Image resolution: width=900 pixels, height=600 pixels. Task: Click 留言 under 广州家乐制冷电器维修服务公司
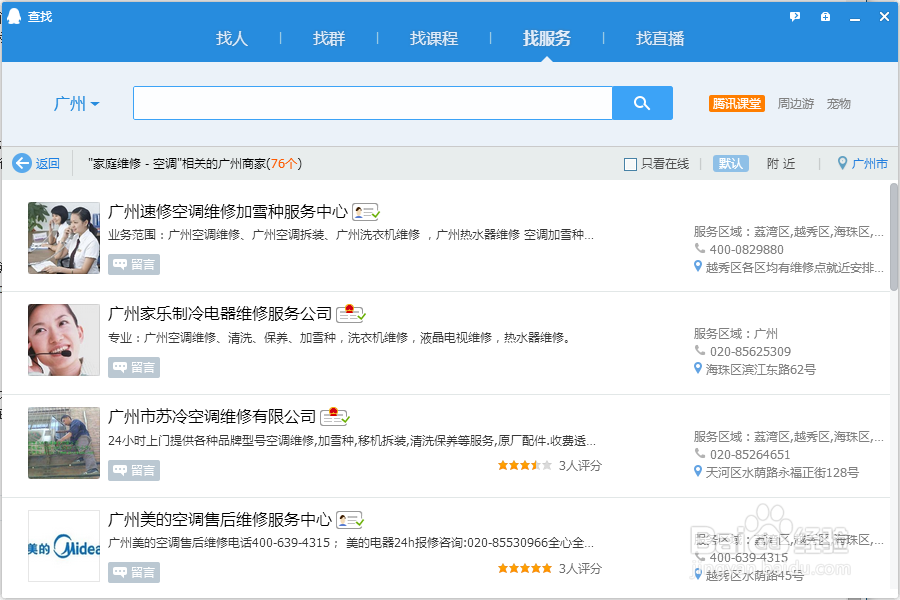tap(134, 367)
